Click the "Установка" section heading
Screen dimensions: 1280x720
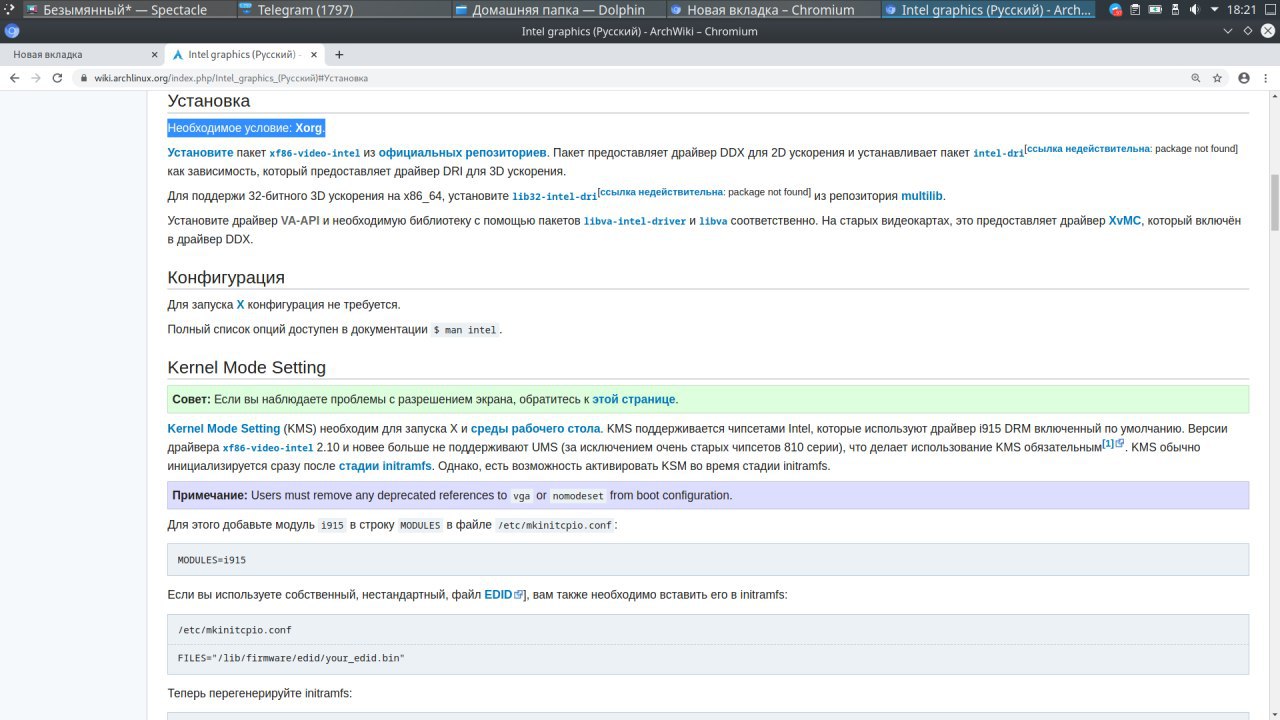tap(209, 101)
